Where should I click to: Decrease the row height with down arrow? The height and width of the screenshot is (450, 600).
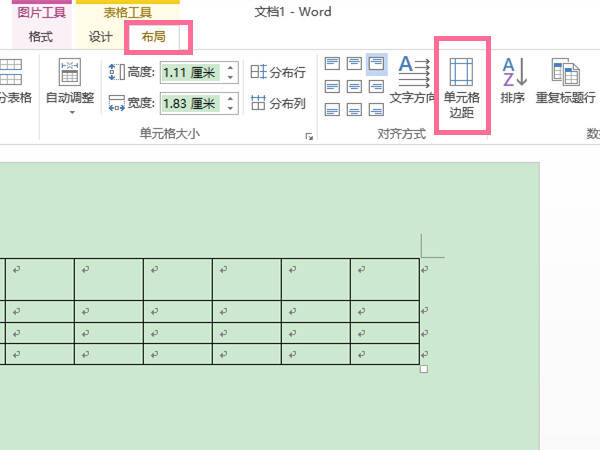point(230,77)
